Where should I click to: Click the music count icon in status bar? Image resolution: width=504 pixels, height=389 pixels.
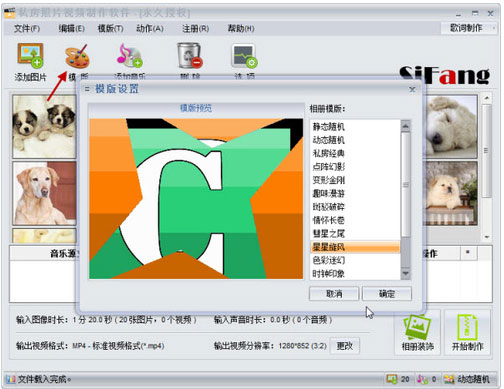click(422, 379)
